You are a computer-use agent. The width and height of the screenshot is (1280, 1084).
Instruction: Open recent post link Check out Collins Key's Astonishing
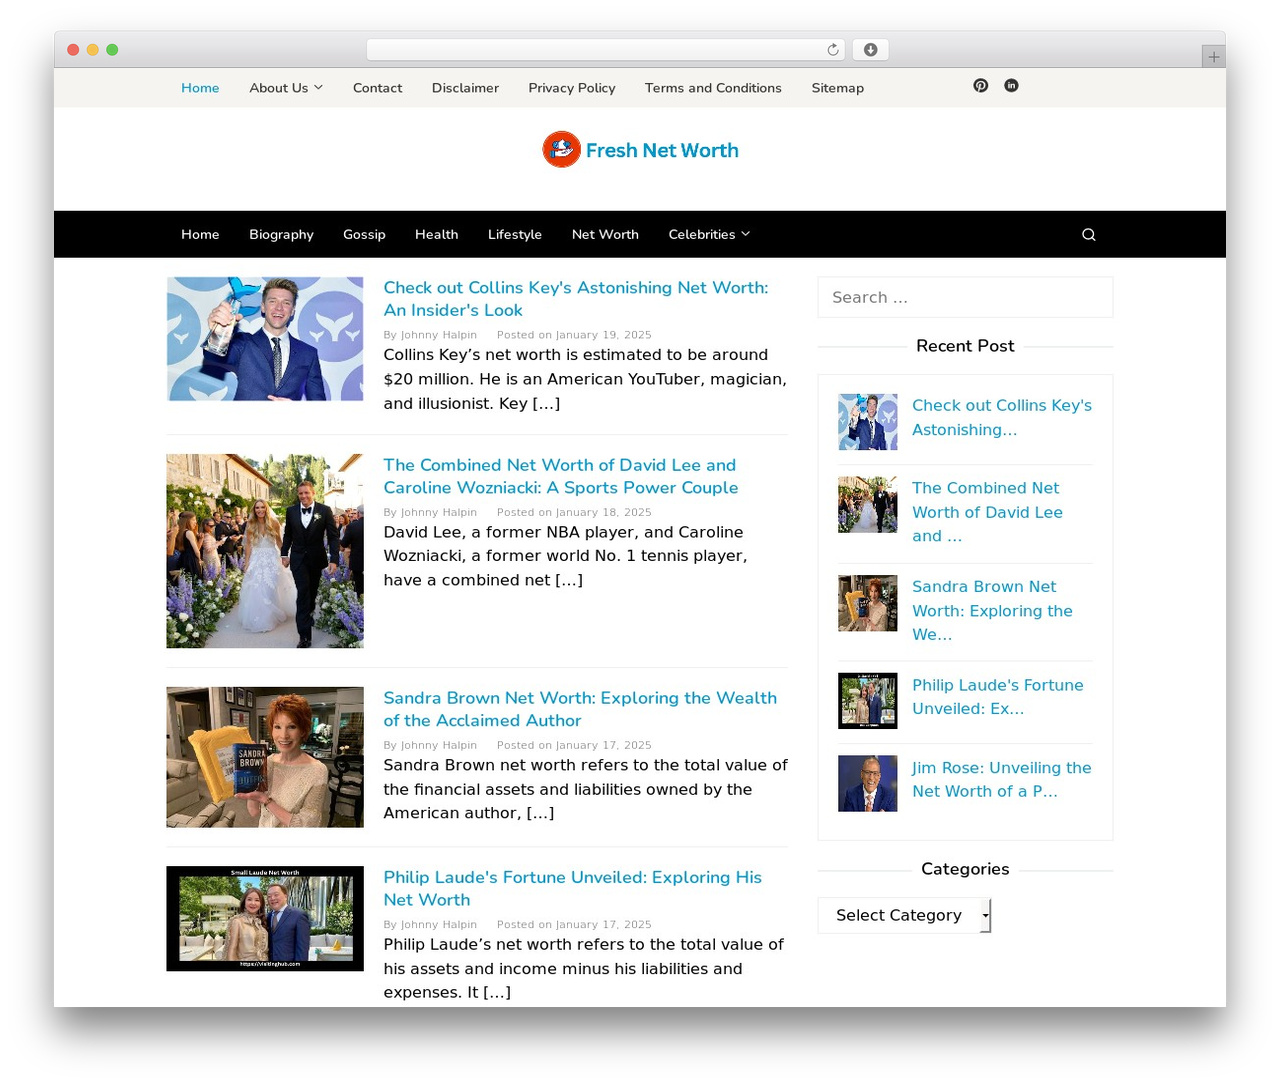pos(1002,417)
